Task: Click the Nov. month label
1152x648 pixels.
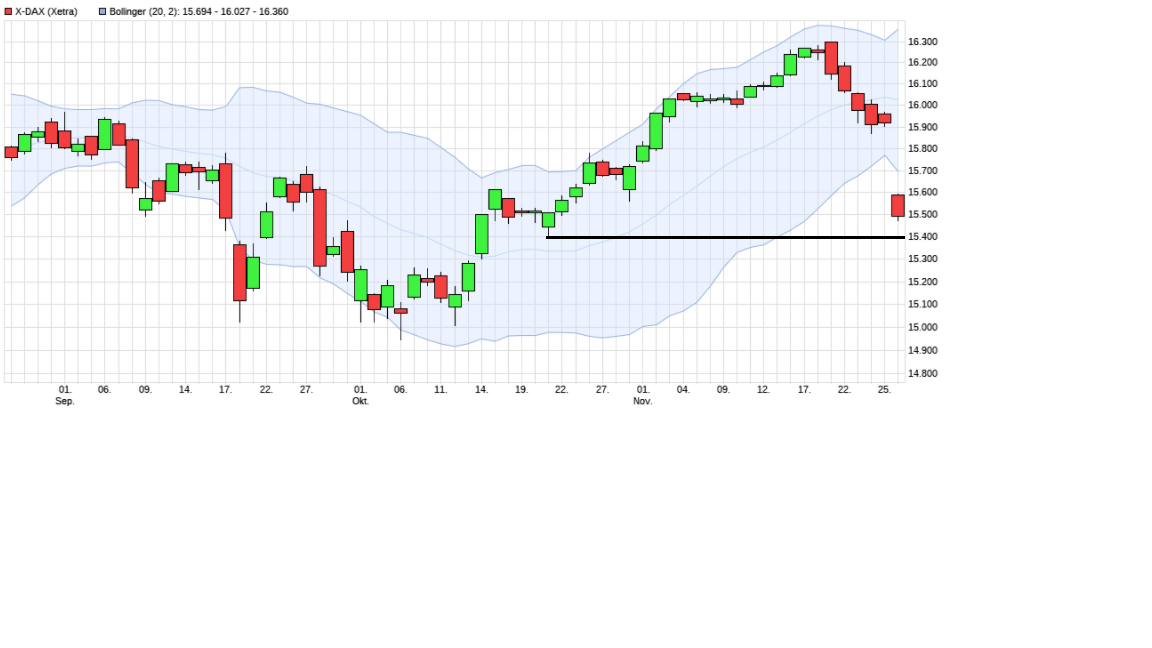Action: tap(644, 401)
